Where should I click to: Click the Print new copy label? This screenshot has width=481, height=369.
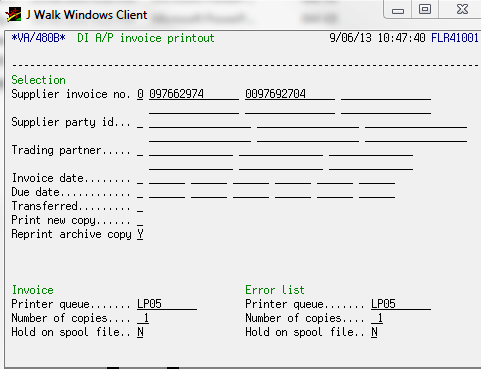(x=70, y=220)
